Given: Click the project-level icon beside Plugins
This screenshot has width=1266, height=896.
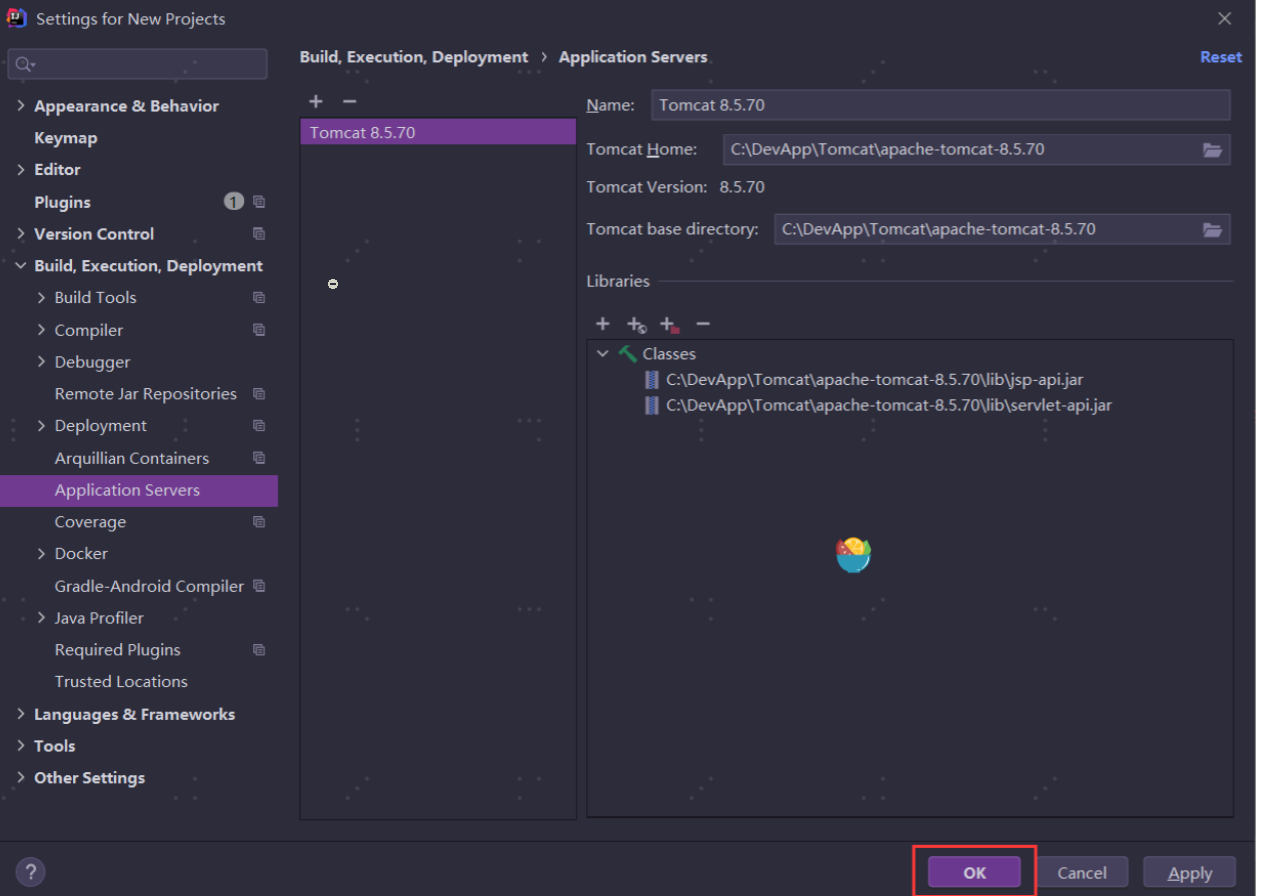Looking at the screenshot, I should pyautogui.click(x=259, y=202).
